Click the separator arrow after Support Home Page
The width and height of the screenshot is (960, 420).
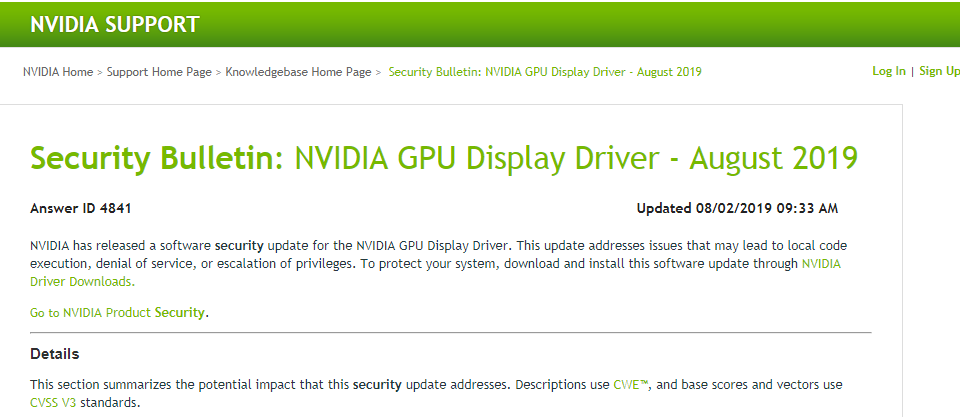[x=219, y=73]
